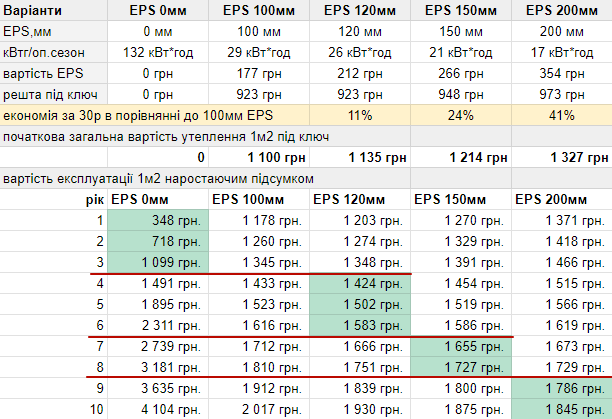
Task: Click the "11%" savings cell
Action: coord(360,115)
